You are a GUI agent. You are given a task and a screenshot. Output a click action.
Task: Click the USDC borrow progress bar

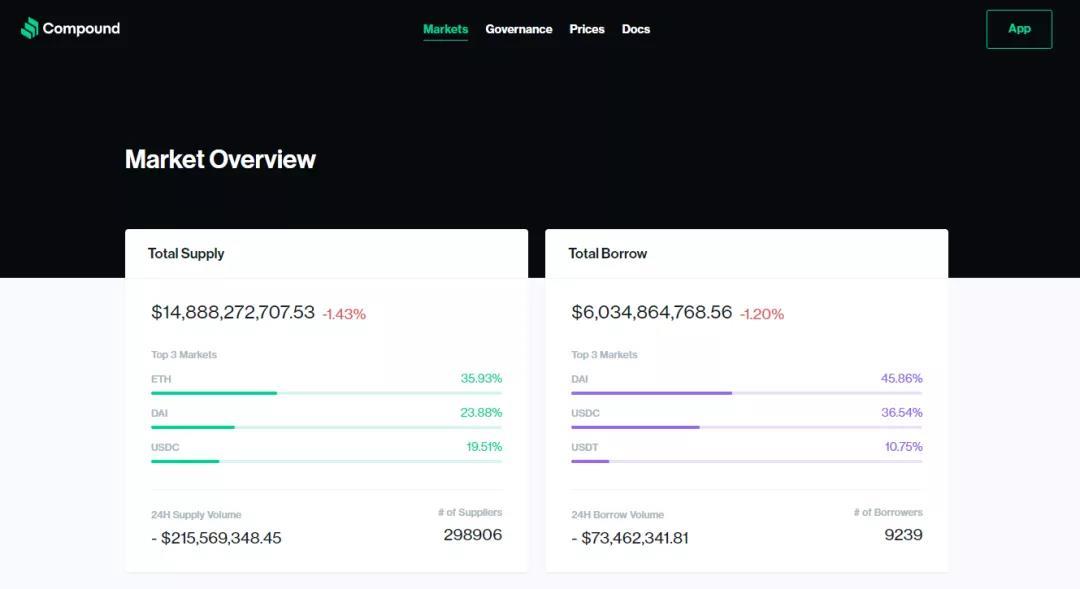coord(746,427)
